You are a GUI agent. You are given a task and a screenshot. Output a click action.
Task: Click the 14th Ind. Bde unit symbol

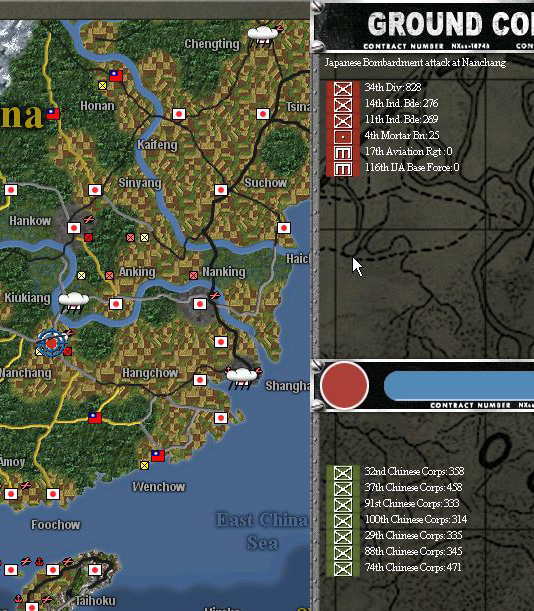click(x=343, y=105)
